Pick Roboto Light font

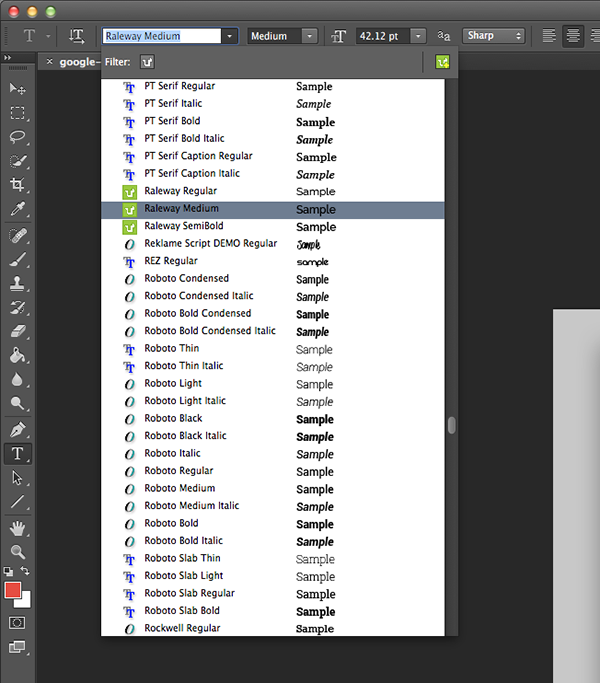[x=273, y=383]
